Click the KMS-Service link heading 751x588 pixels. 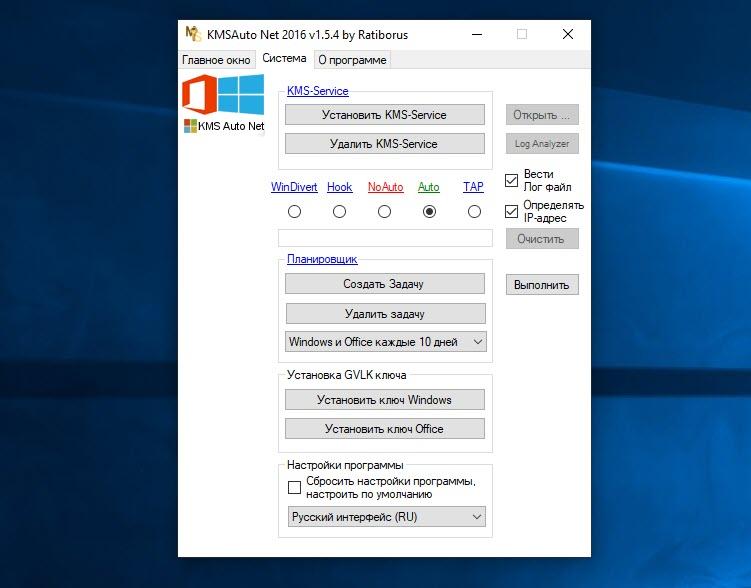pos(318,91)
